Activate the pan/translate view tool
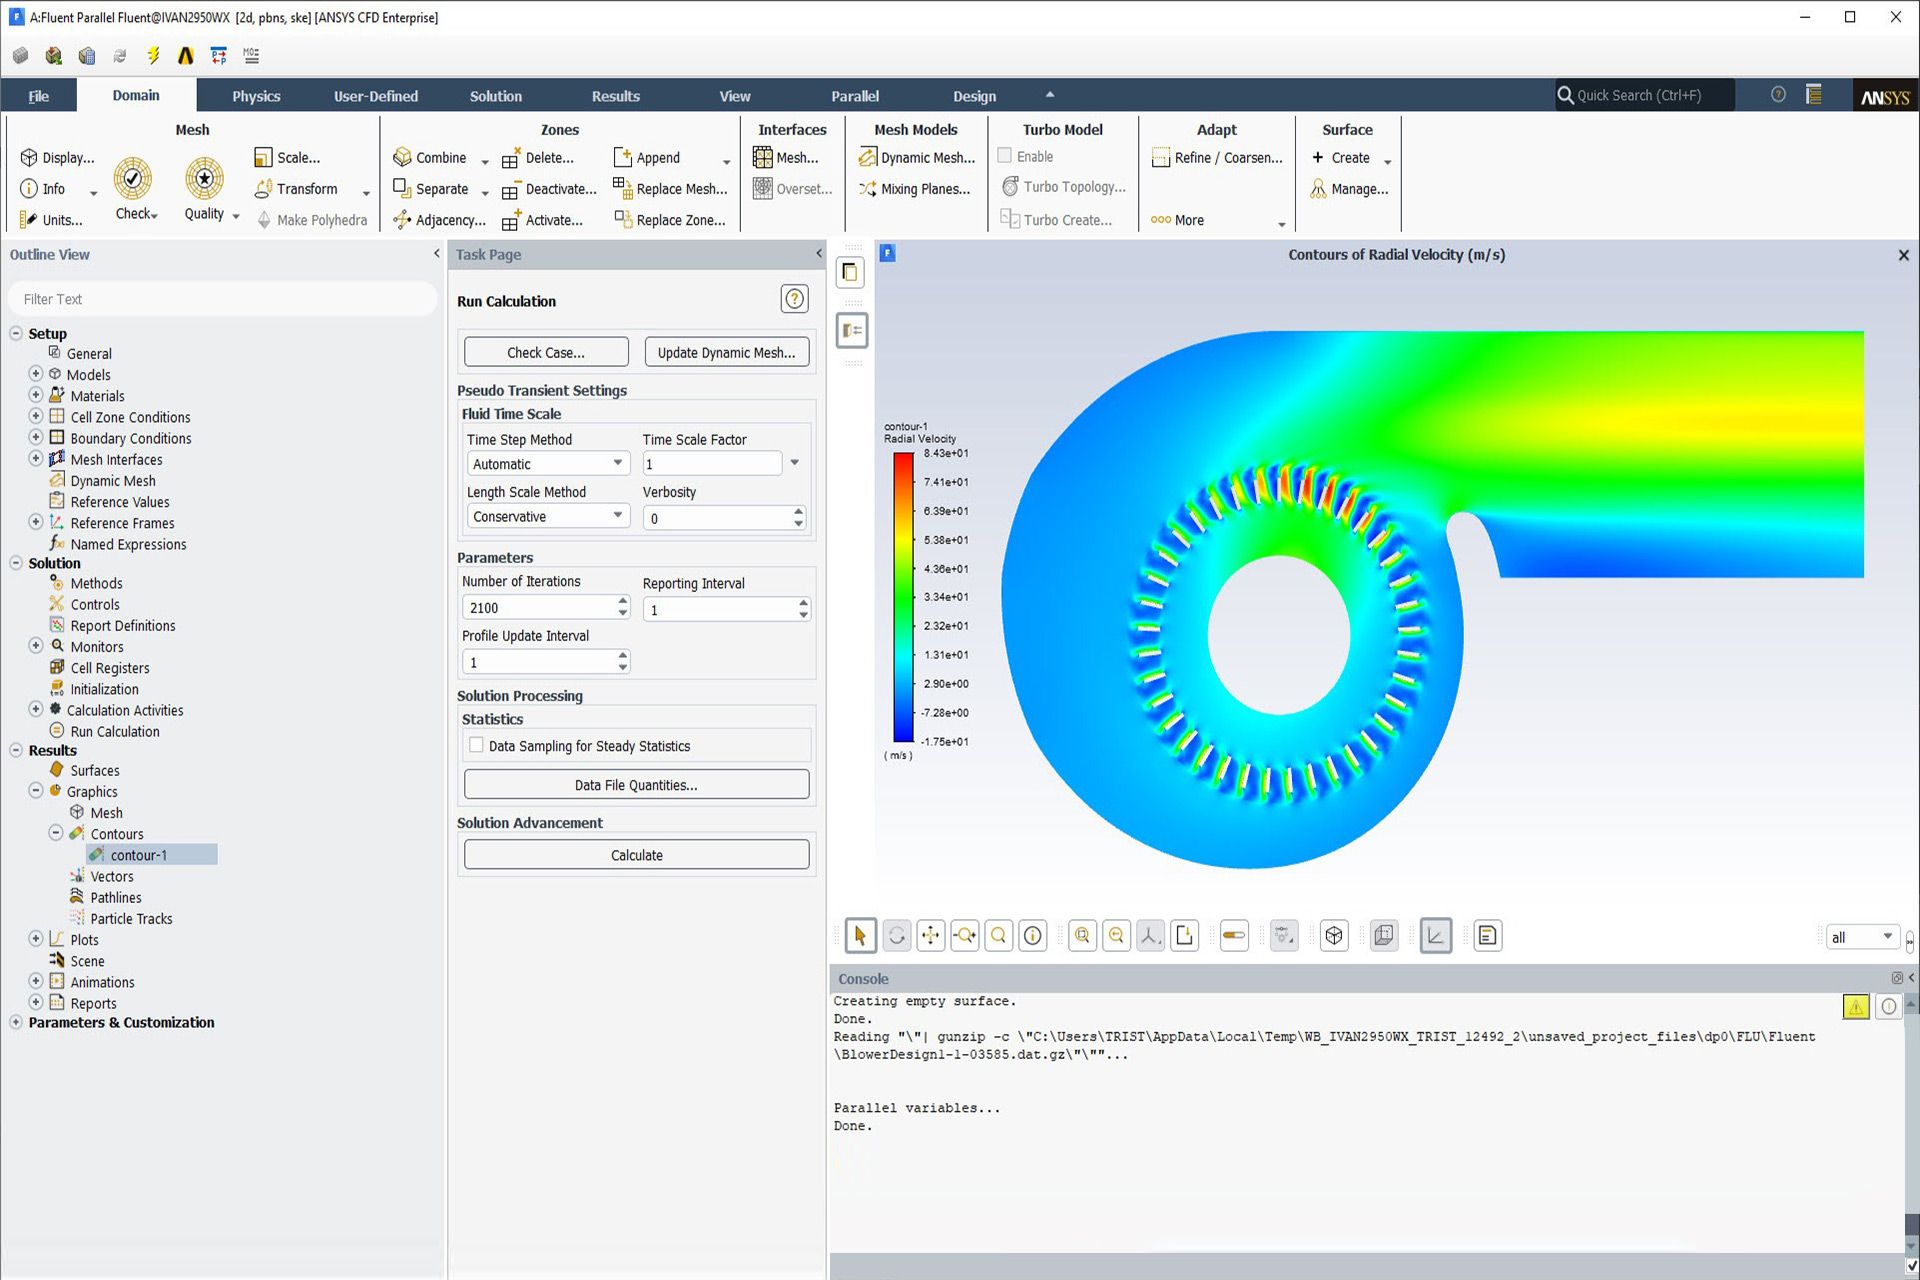 pyautogui.click(x=930, y=936)
